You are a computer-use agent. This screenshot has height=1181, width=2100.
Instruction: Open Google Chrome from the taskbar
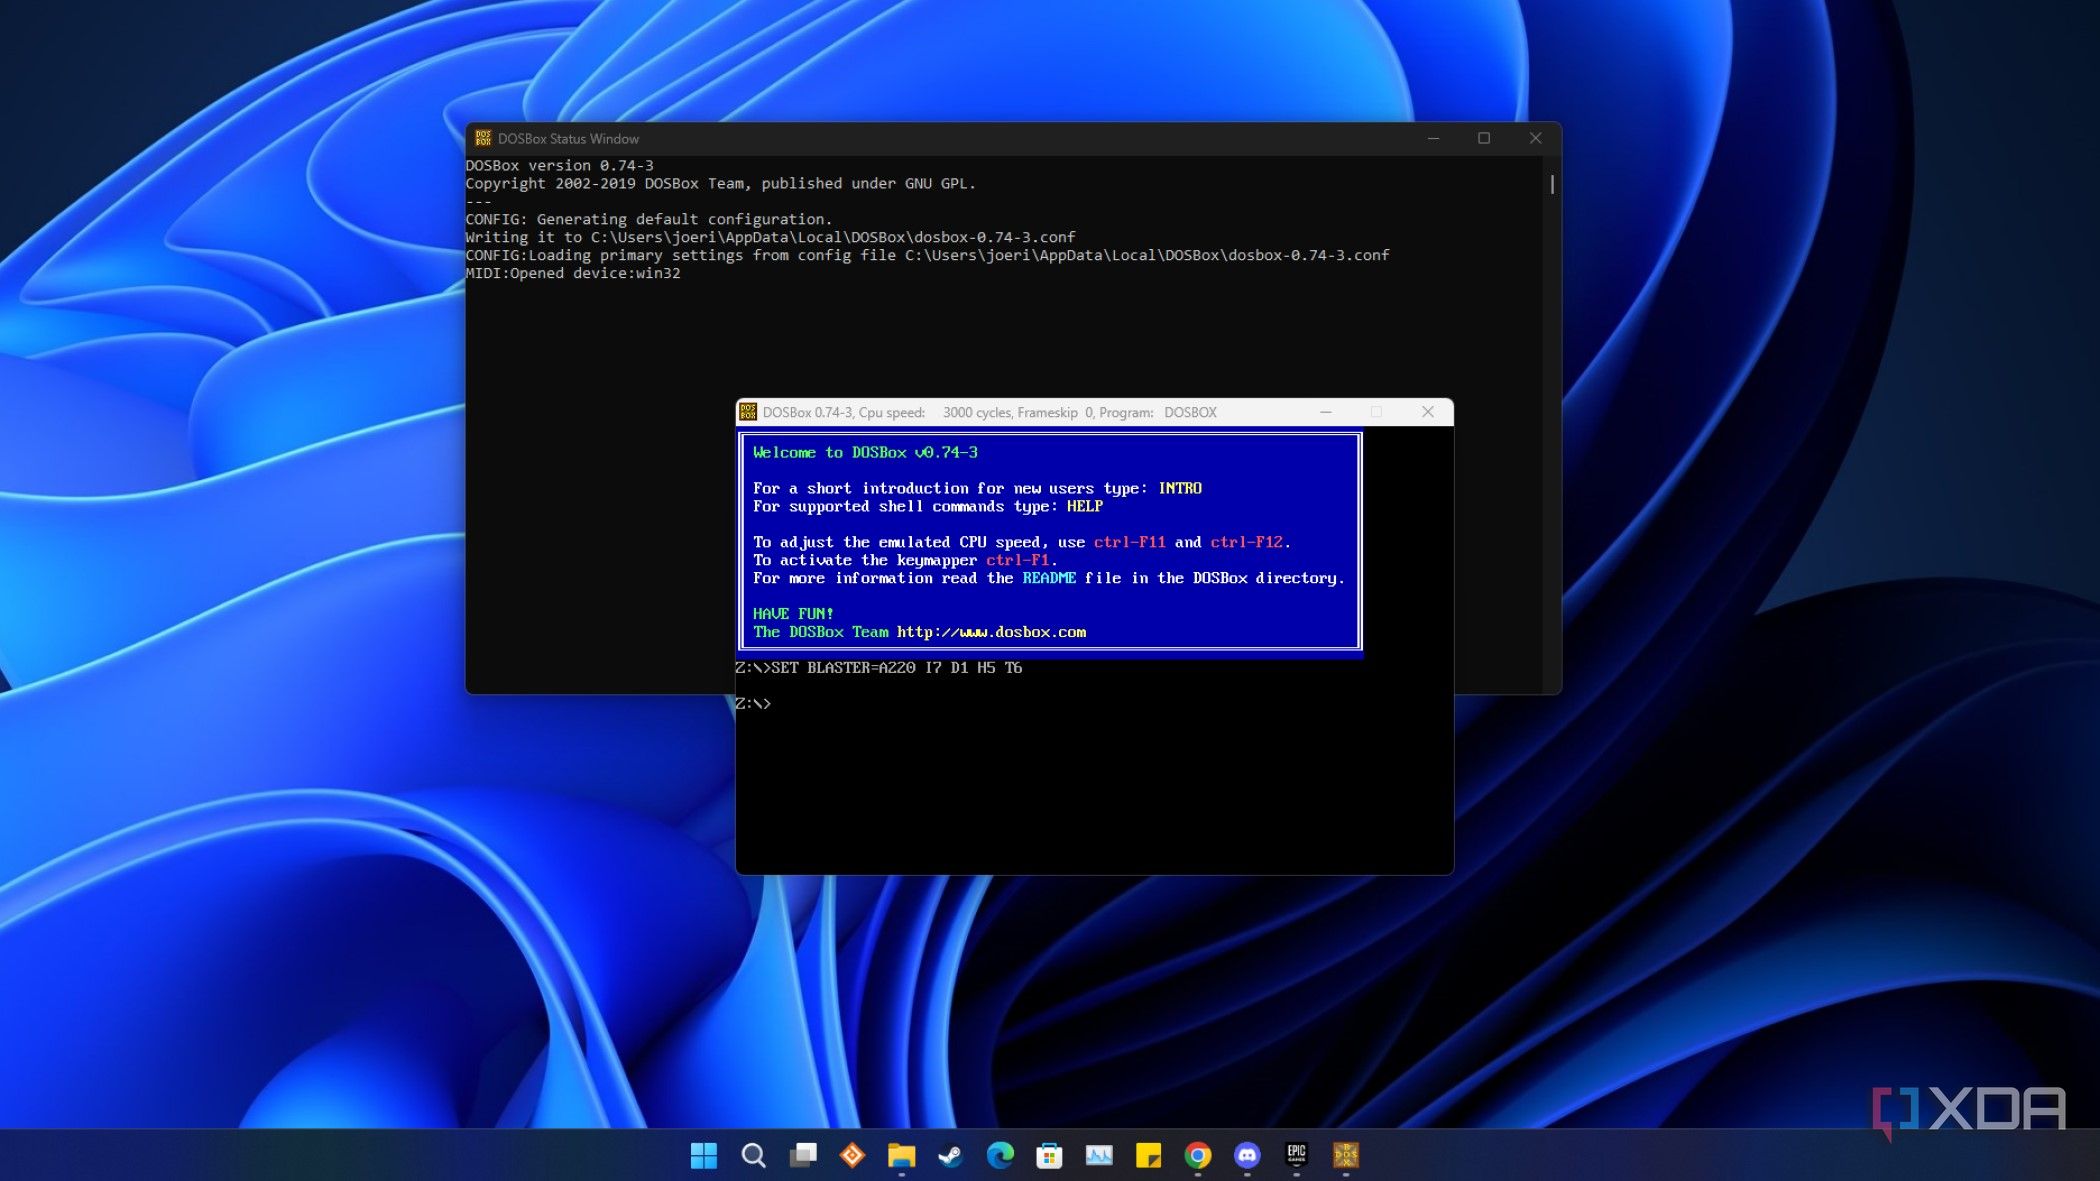[1197, 1154]
